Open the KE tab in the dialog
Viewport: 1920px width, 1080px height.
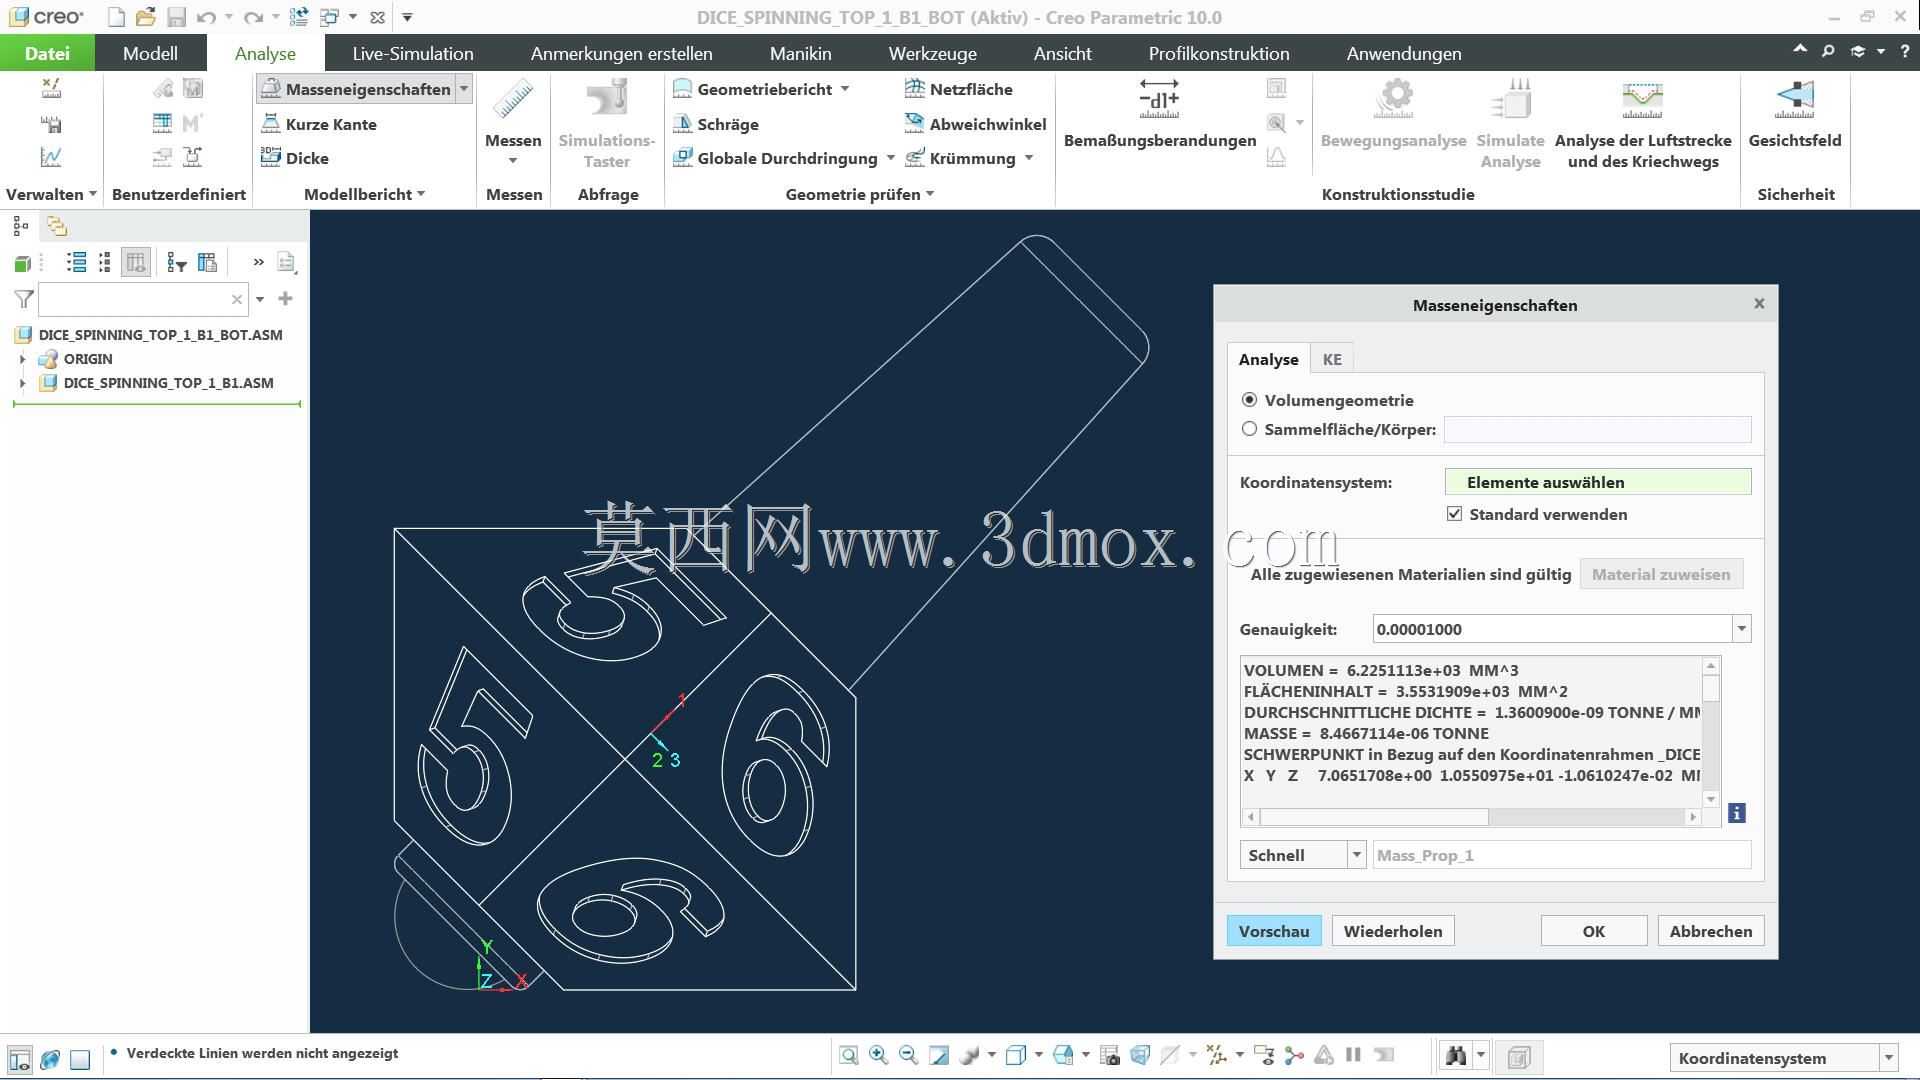tap(1331, 359)
